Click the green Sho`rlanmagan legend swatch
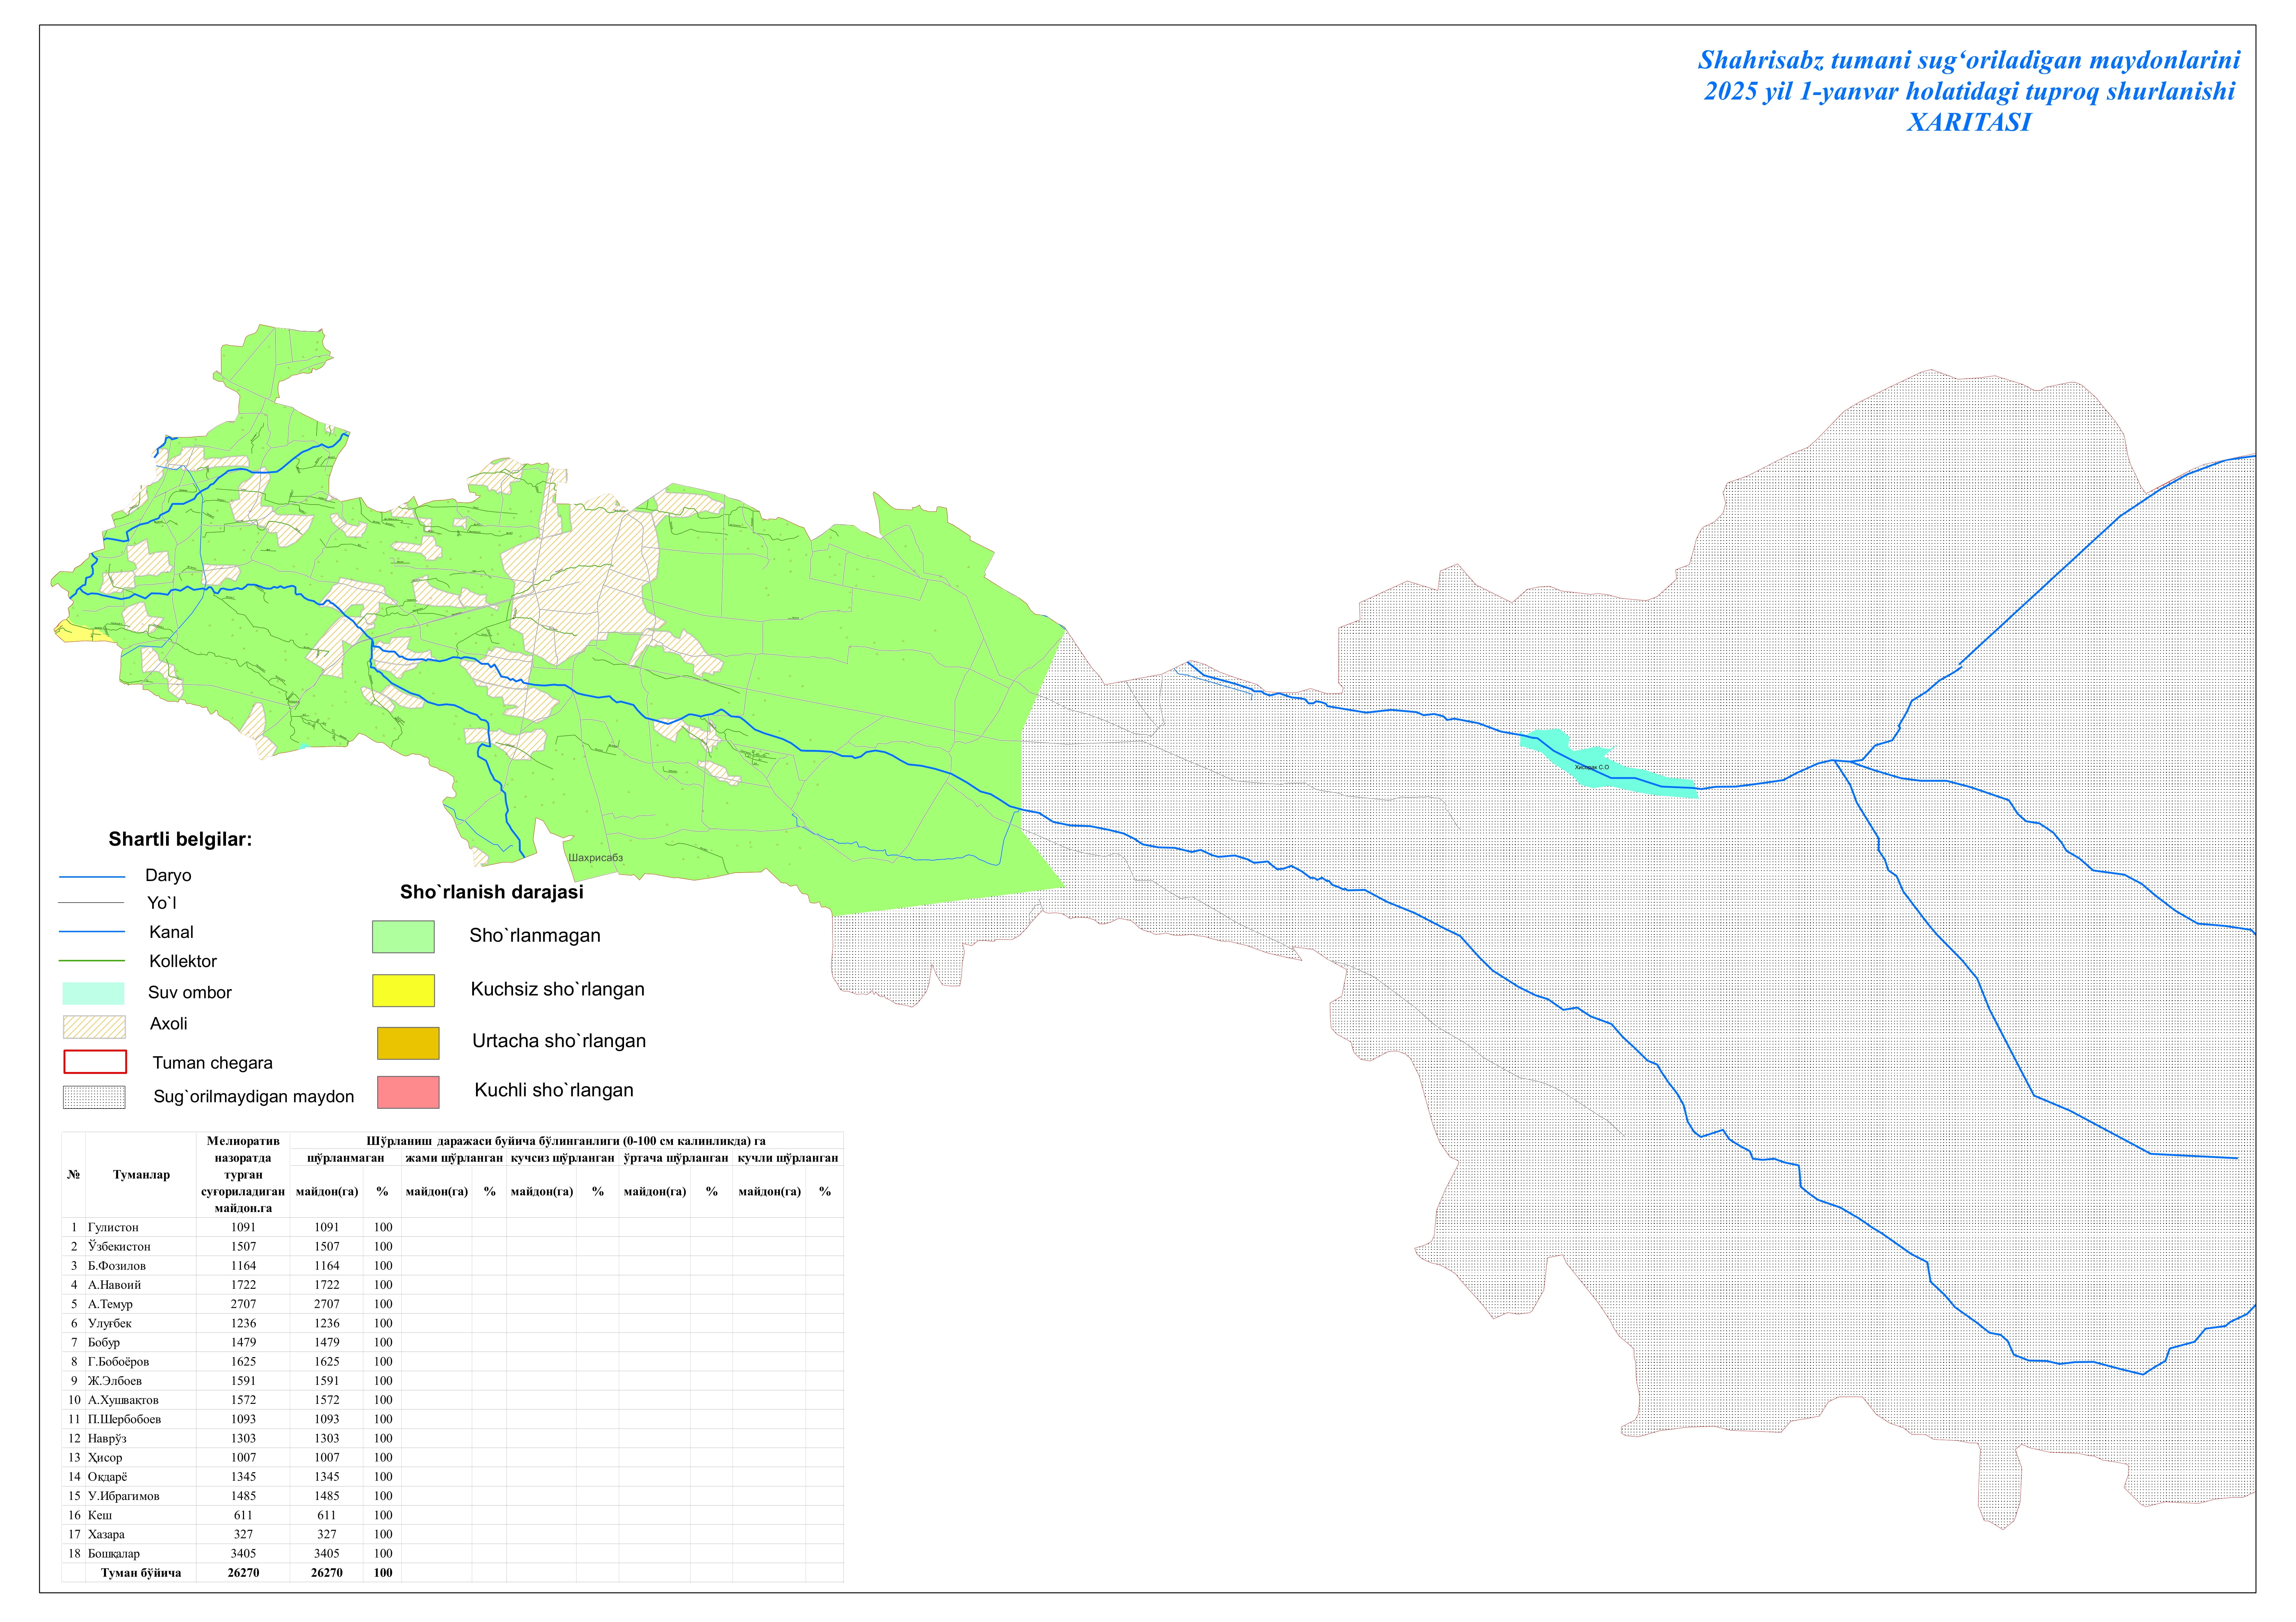Image resolution: width=2296 pixels, height=1622 pixels. (403, 936)
